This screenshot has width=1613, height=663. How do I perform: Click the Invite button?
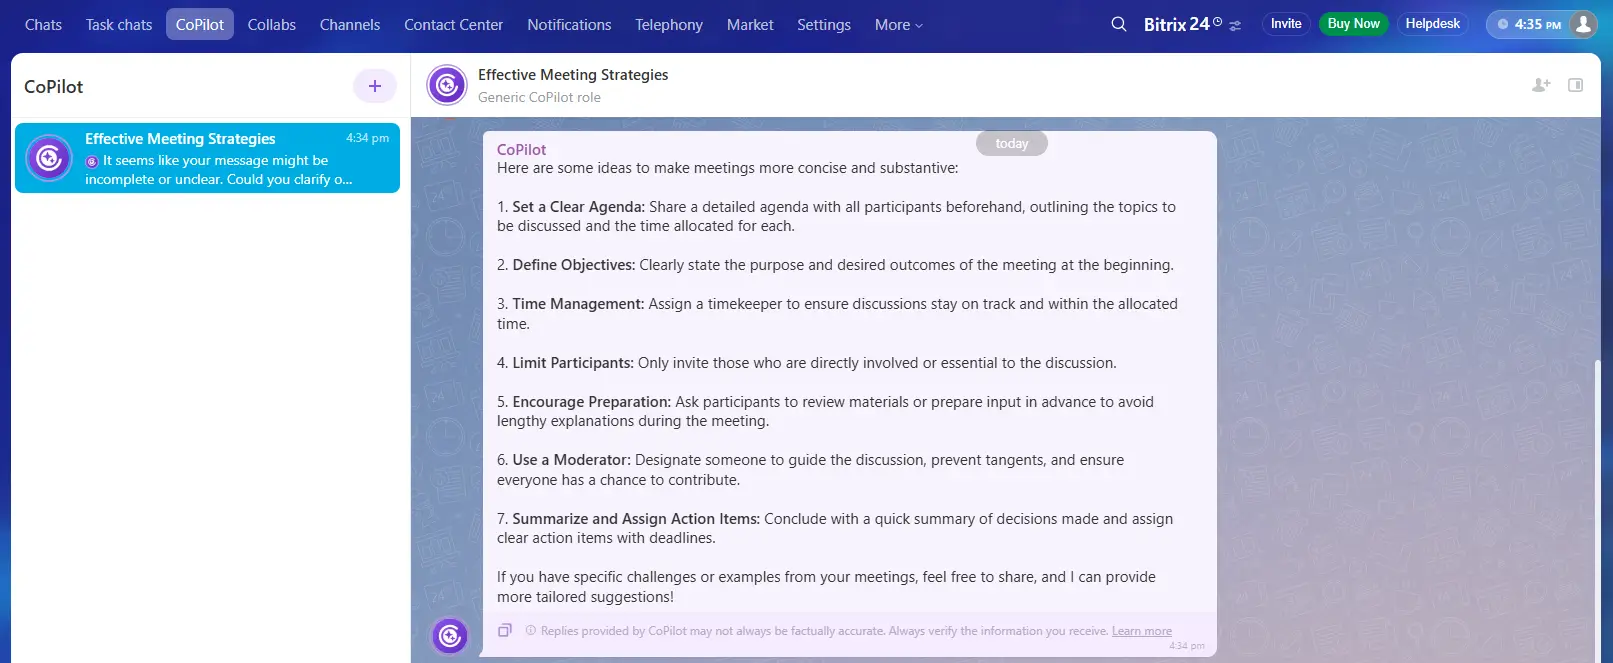coord(1286,24)
